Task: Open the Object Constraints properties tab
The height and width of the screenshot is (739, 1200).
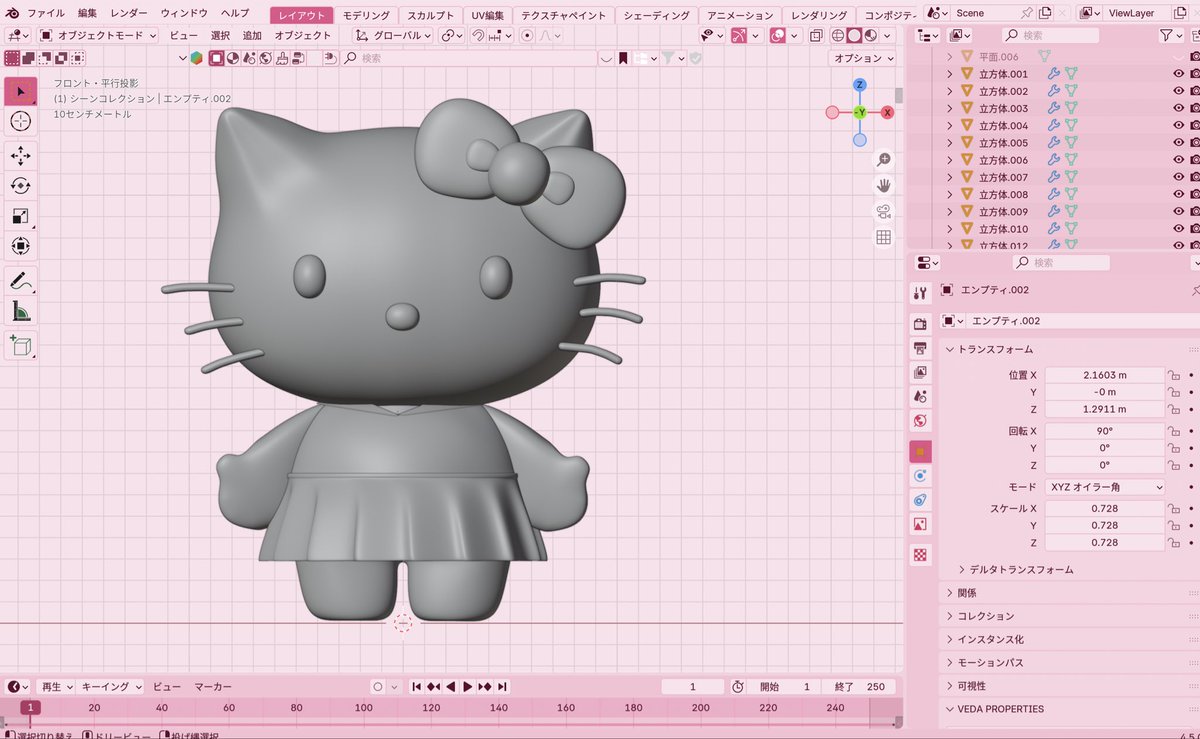Action: click(920, 499)
